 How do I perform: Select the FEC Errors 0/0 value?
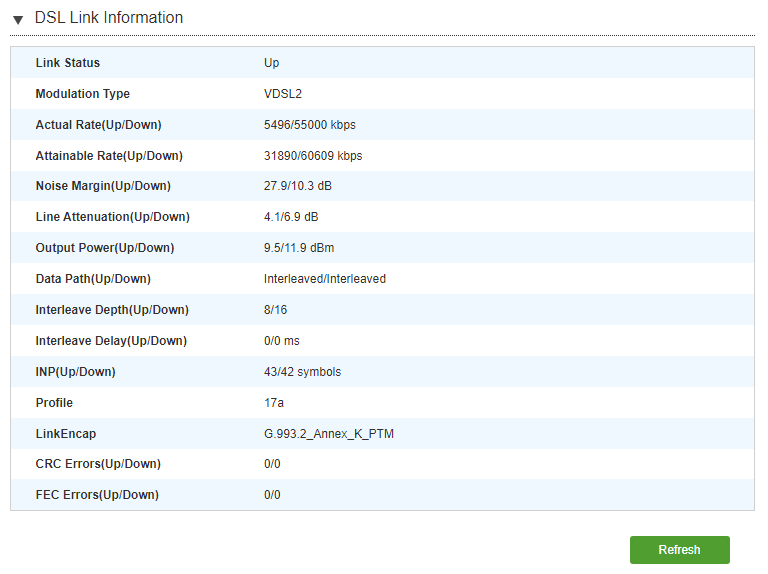[x=272, y=495]
